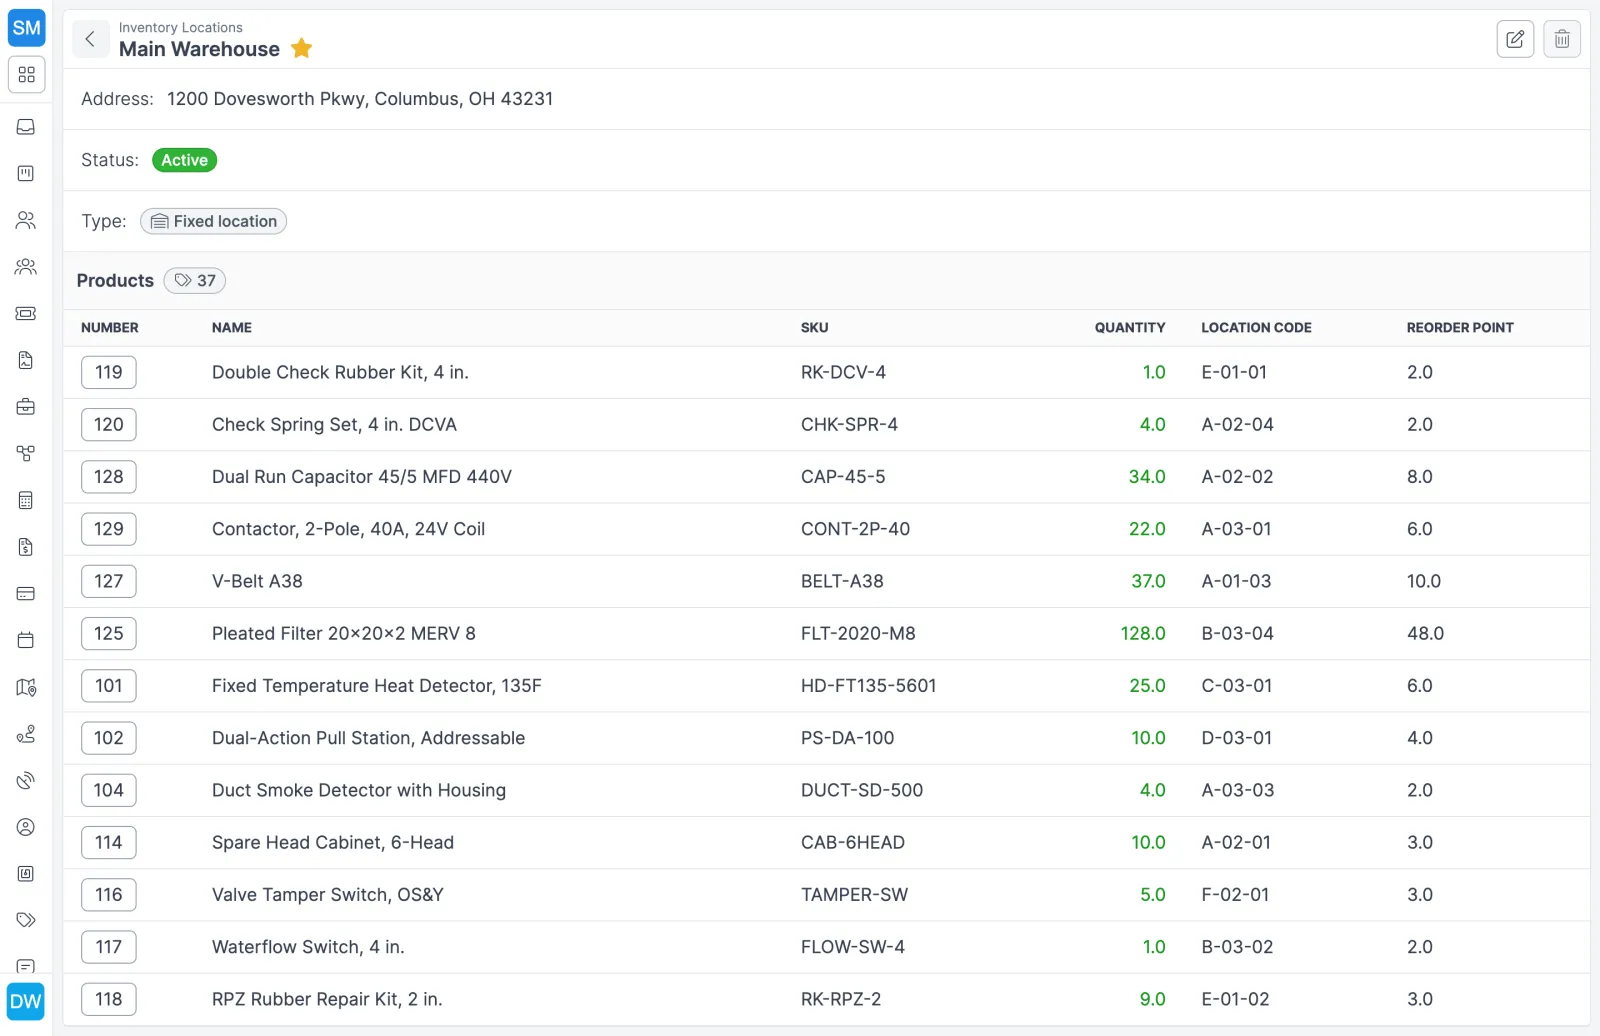Click location code C-03-01

(1236, 686)
